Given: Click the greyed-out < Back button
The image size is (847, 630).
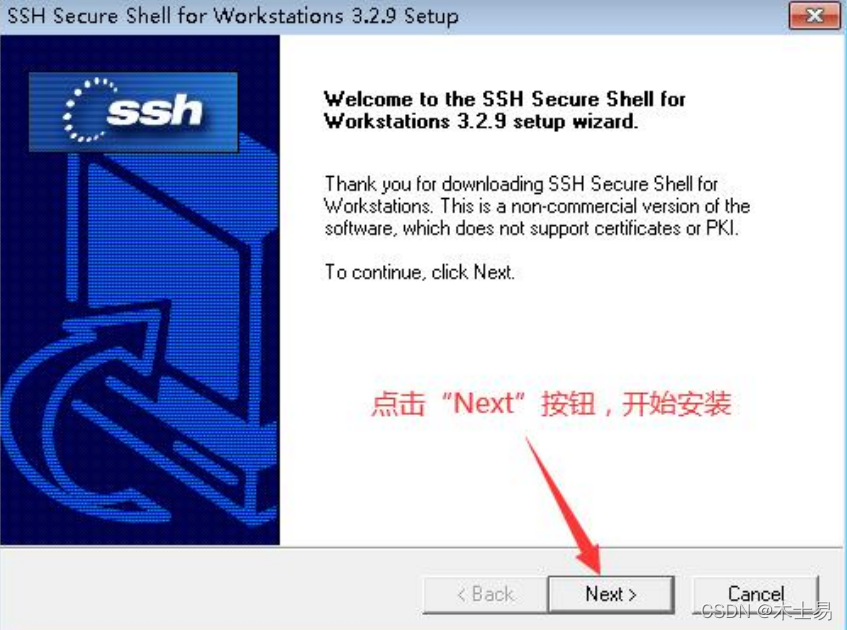Looking at the screenshot, I should point(485,594).
